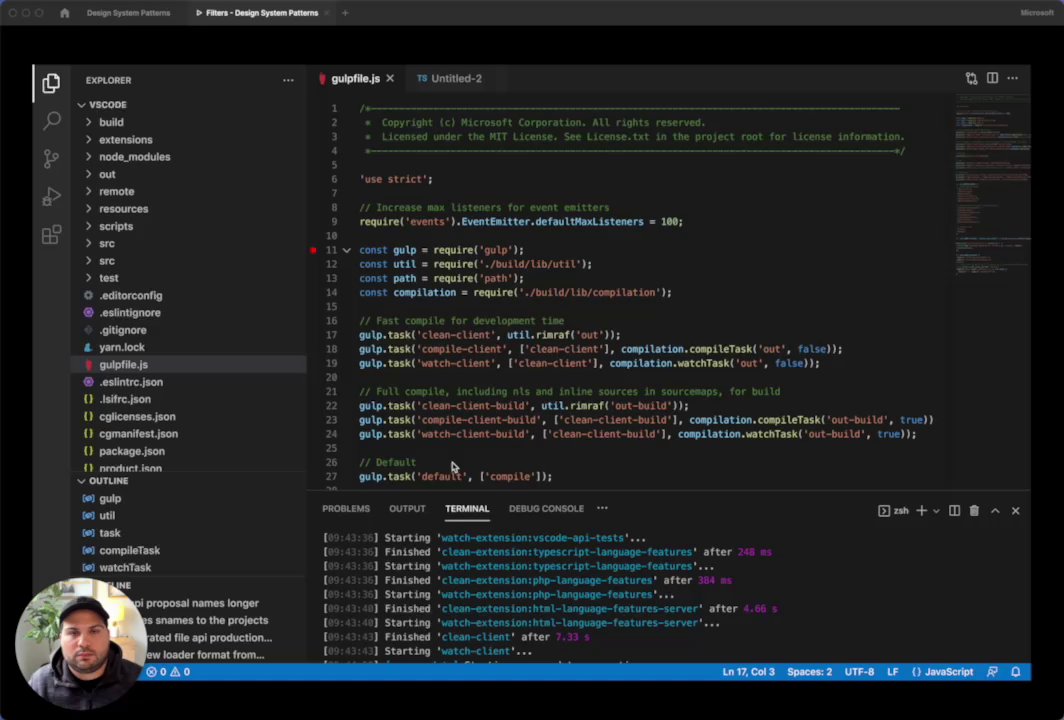Screen dimensions: 1064x720
Task: Collapse the fold arrow at line 11
Action: coord(347,250)
